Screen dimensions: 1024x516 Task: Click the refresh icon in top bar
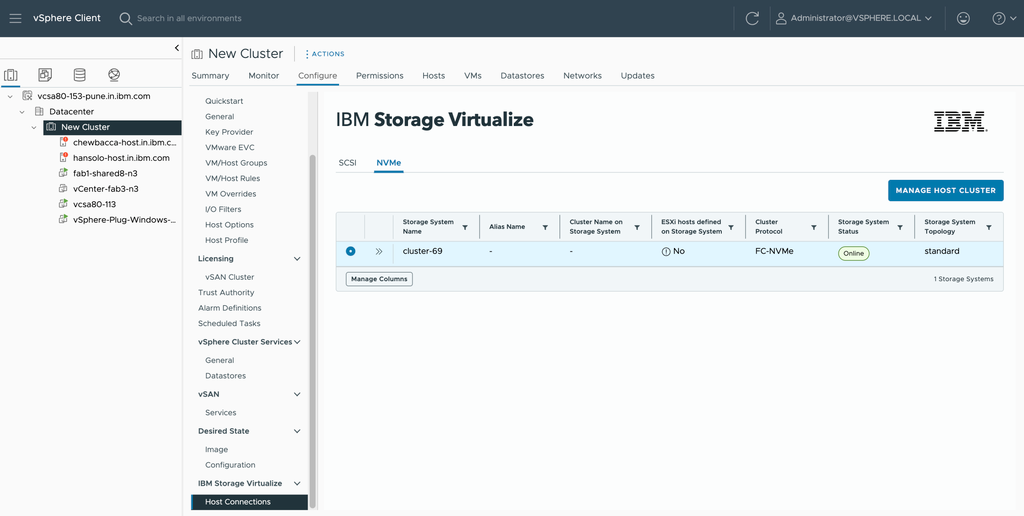point(752,18)
